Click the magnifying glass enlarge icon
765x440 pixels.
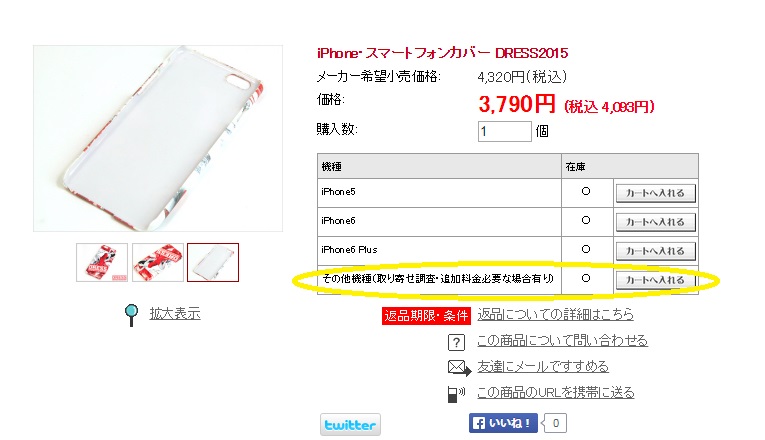(131, 315)
